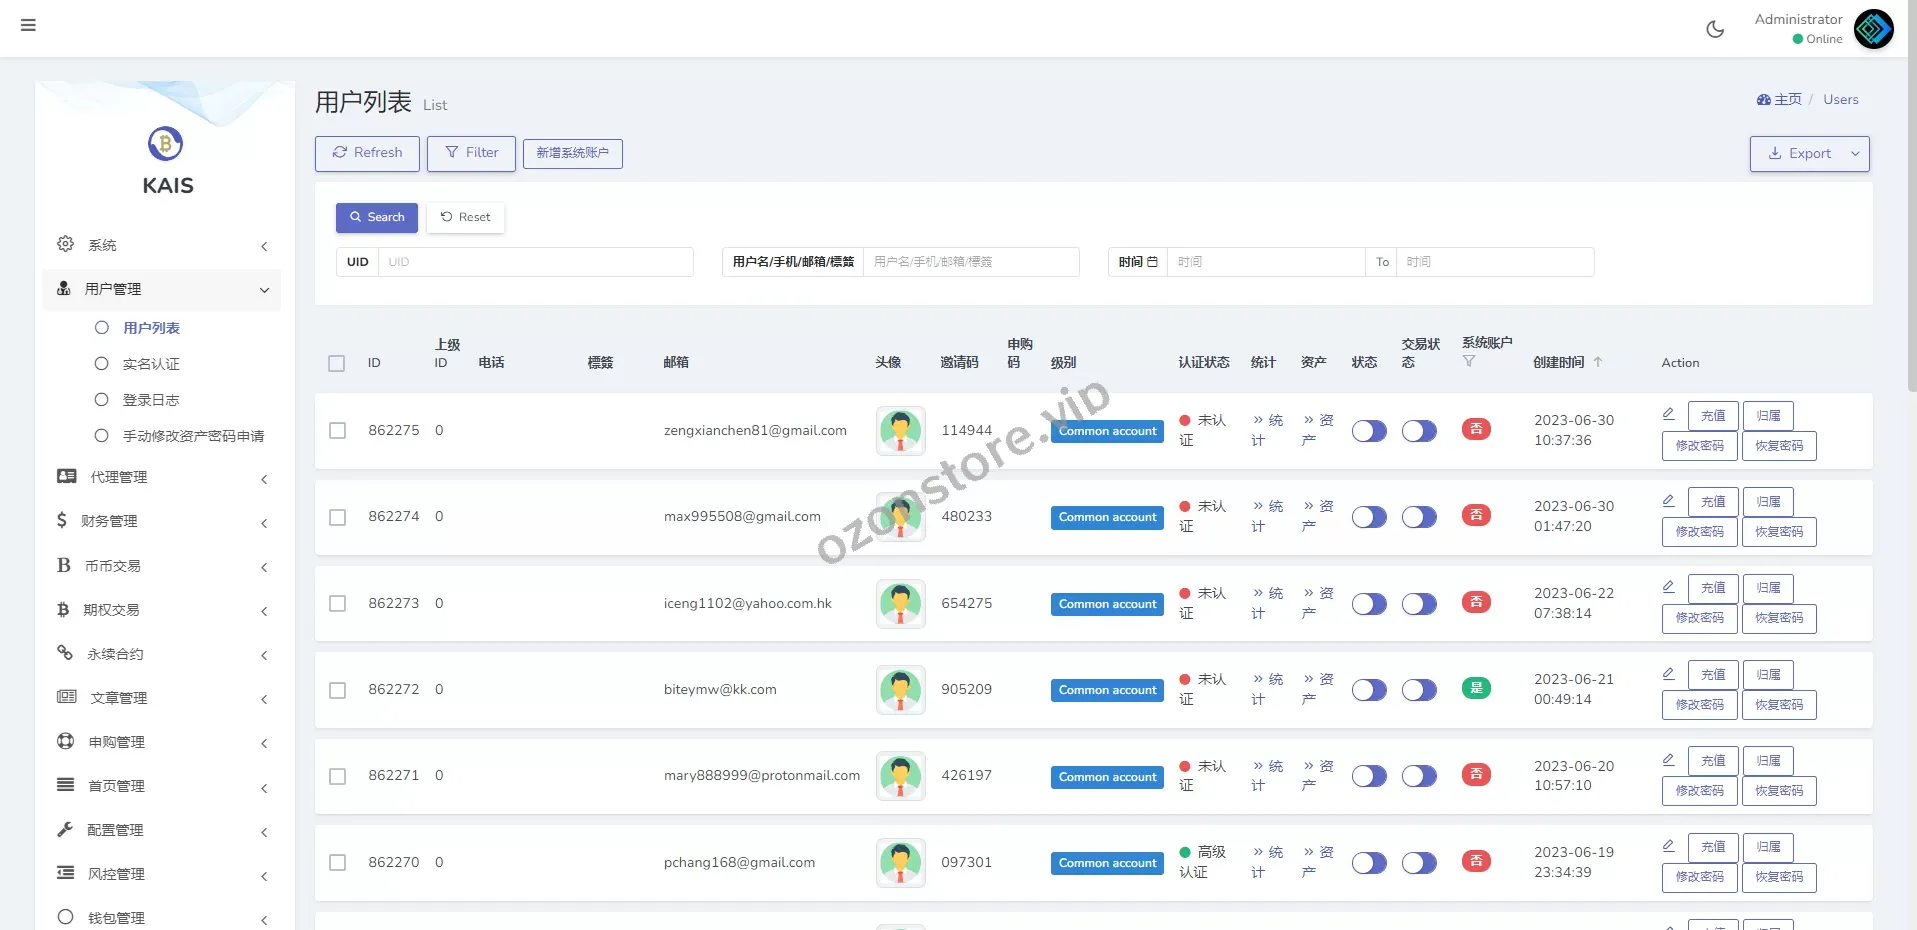
Task: Select all rows with header checkbox
Action: (x=337, y=363)
